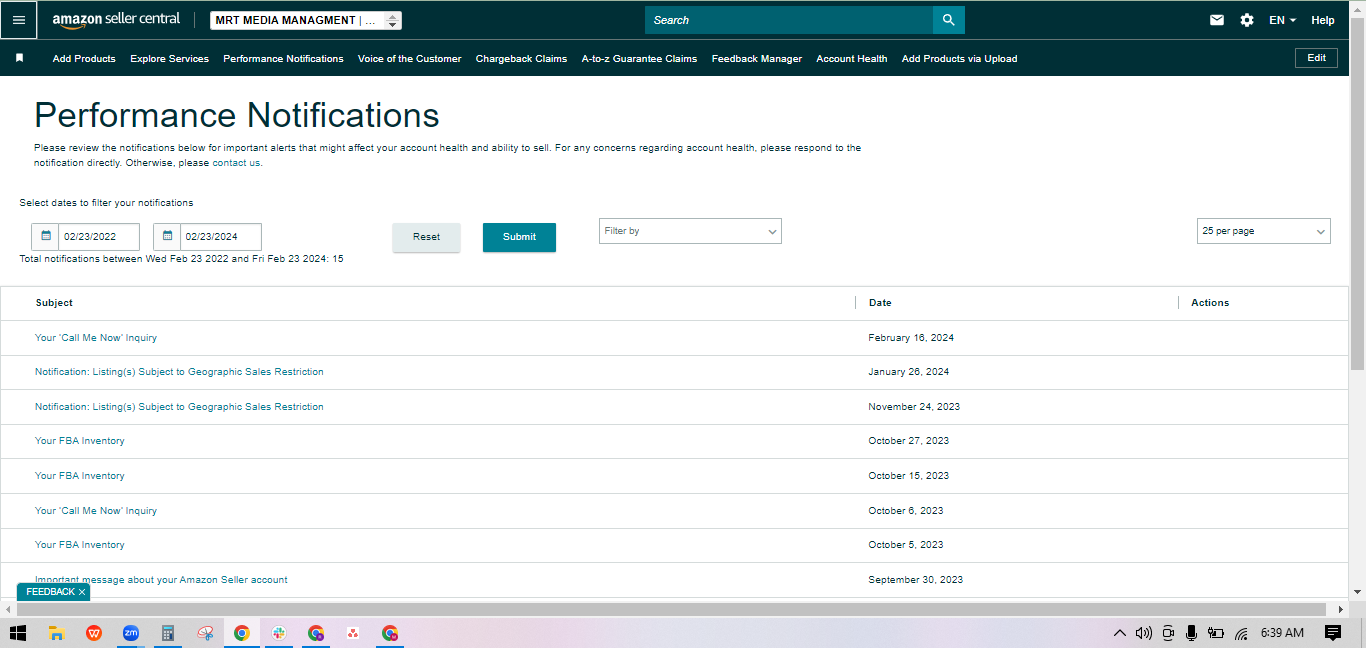Open Zoom from the taskbar
The width and height of the screenshot is (1366, 648).
131,633
